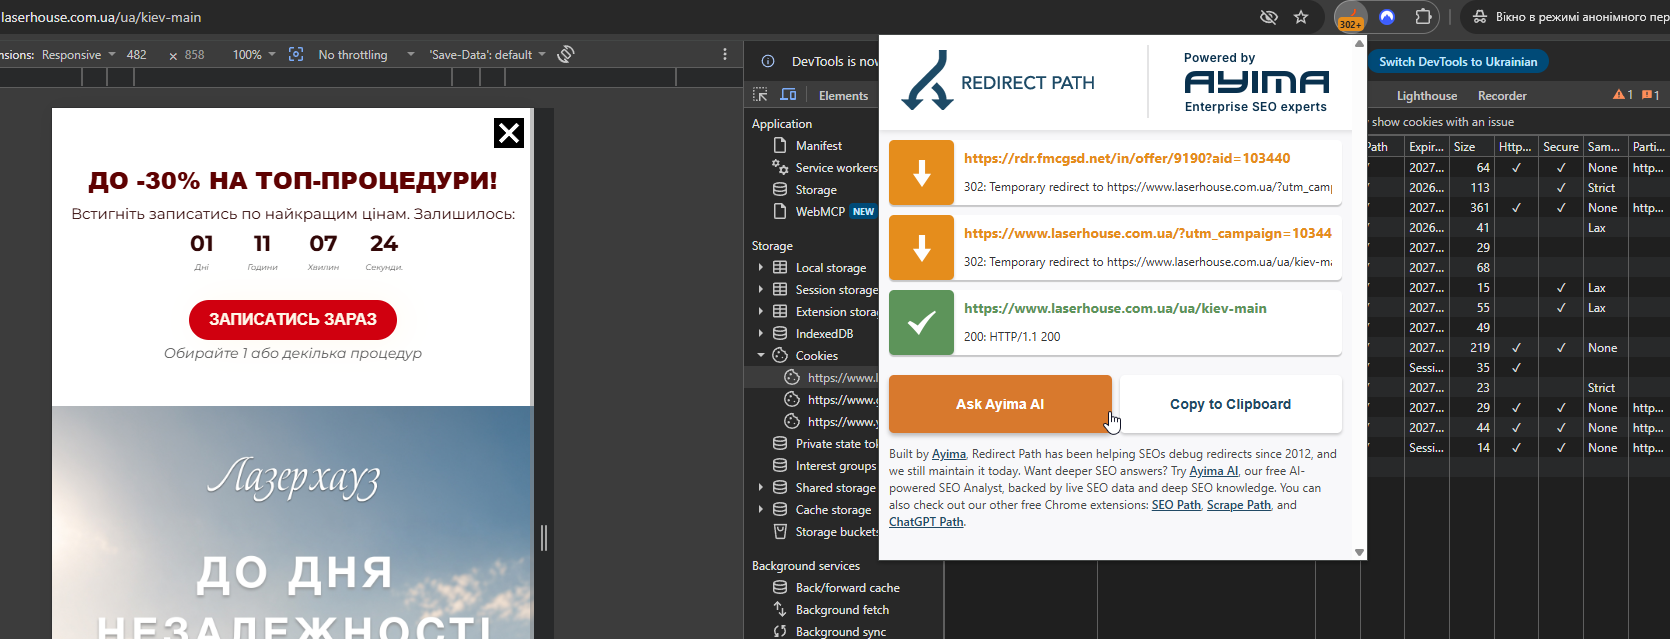Image resolution: width=1670 pixels, height=639 pixels.
Task: Click the green kiev-main final URL
Action: [1115, 308]
